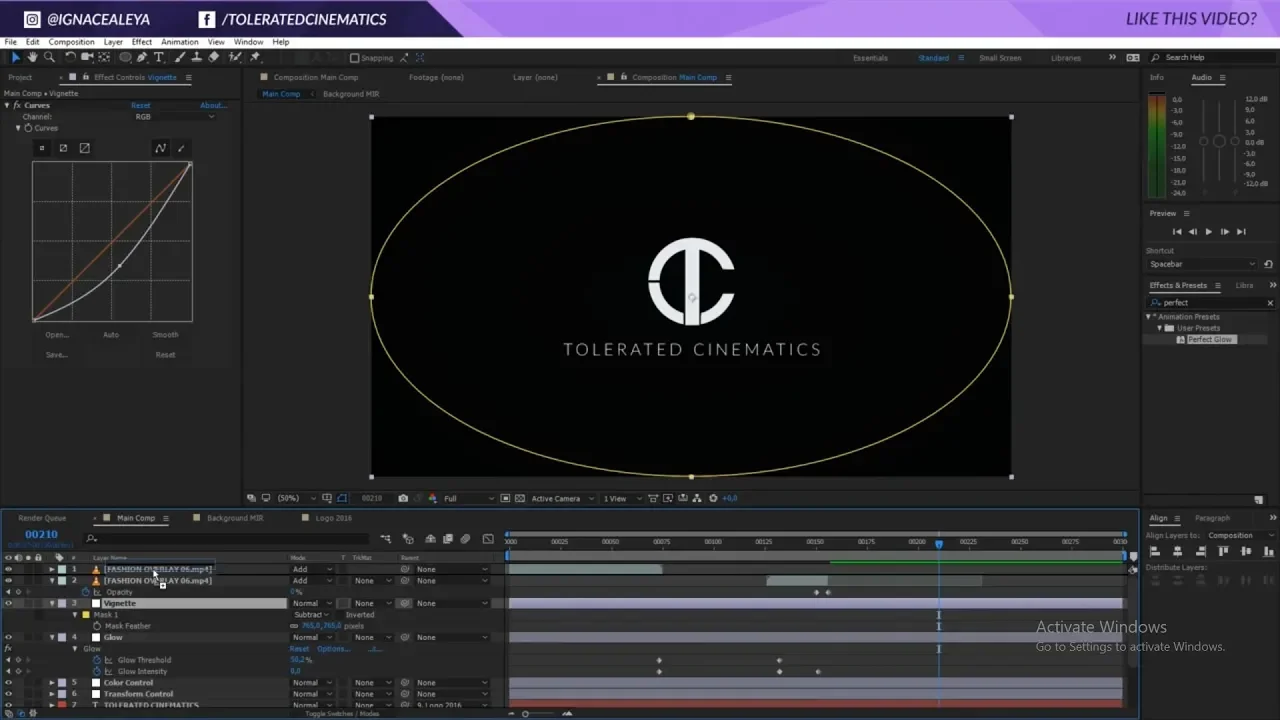Screen dimensions: 1280x720
Task: Hide the Glow layer eye toggle
Action: (8, 637)
